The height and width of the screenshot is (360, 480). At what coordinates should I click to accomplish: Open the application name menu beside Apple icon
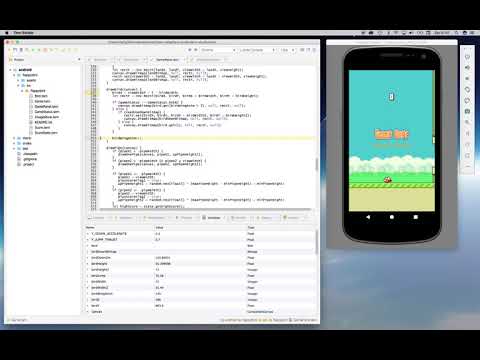[23, 33]
